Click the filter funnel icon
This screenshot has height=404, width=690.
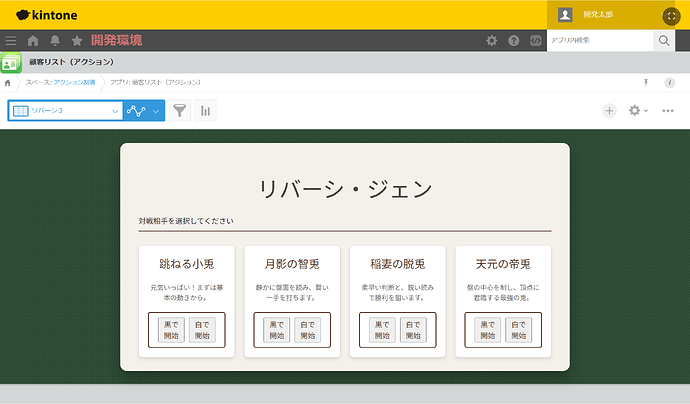(x=180, y=111)
